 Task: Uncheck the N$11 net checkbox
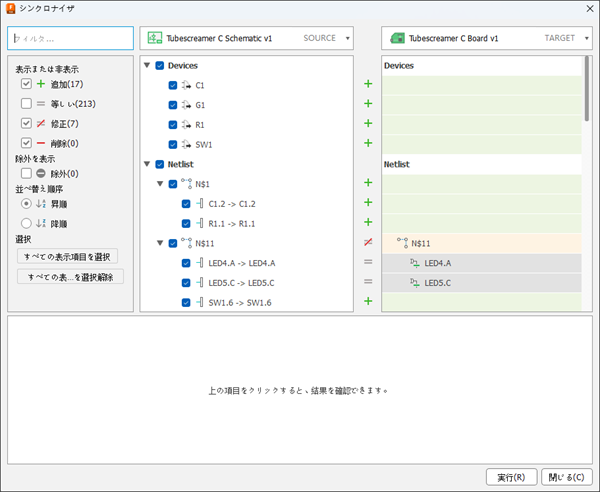pos(173,243)
